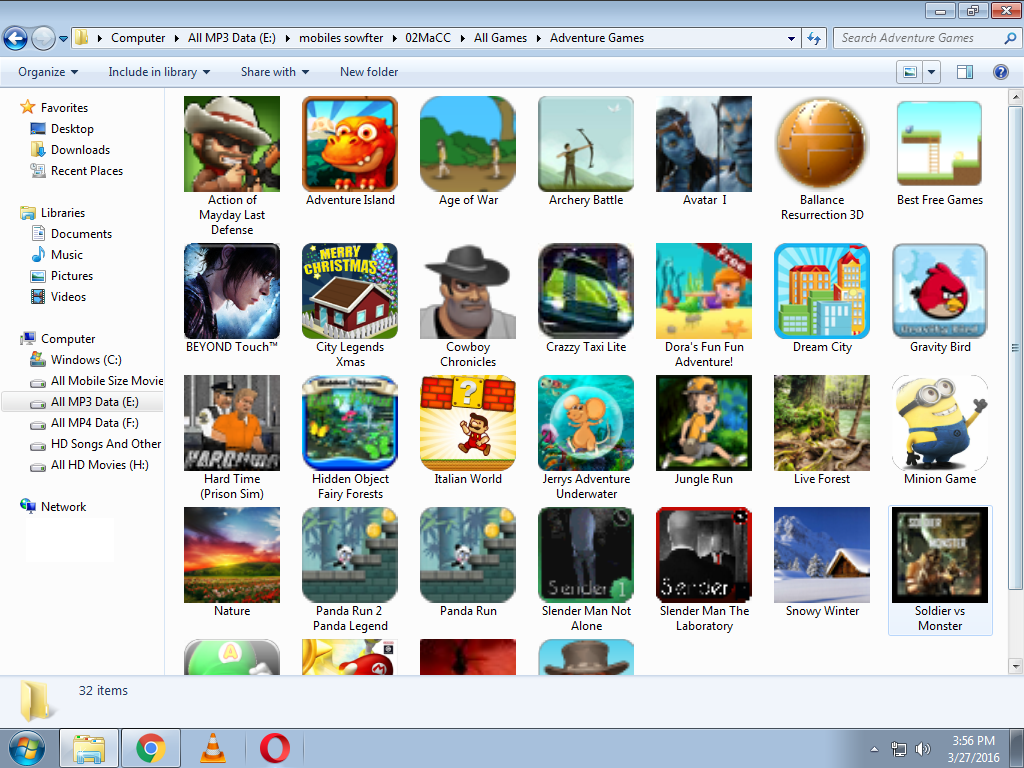Select City Legends Xmas icon
This screenshot has height=768, width=1024.
point(350,291)
